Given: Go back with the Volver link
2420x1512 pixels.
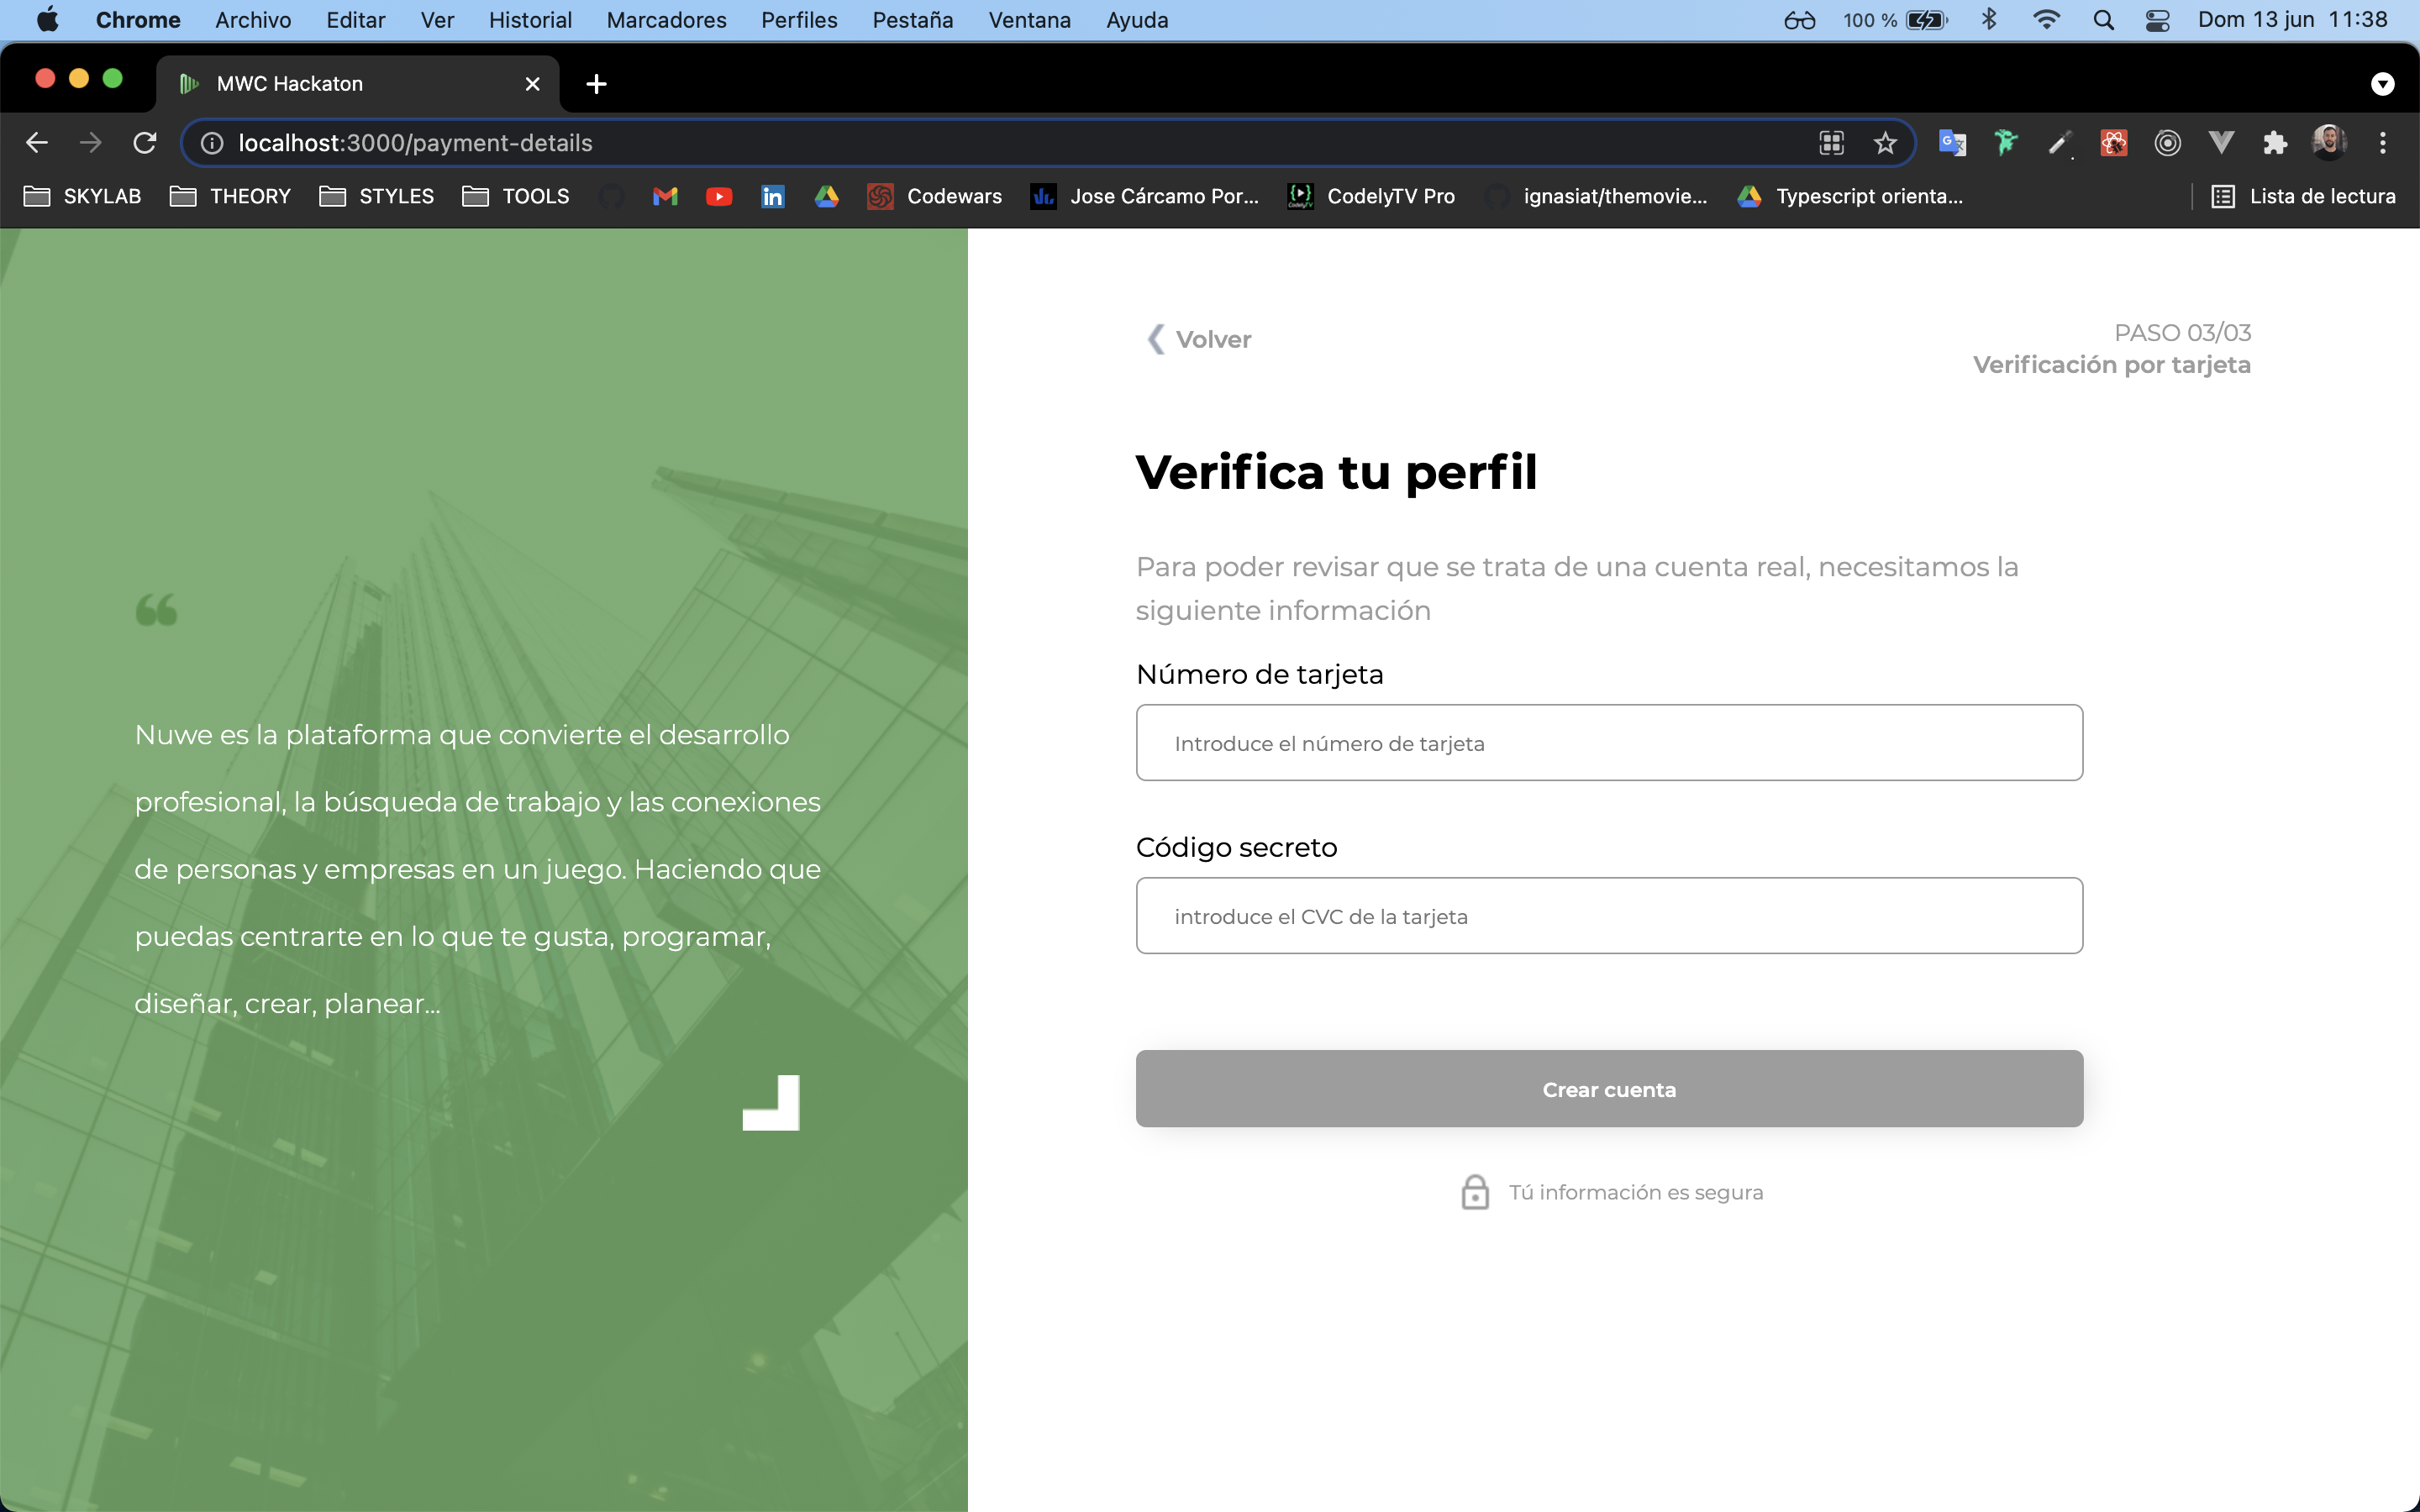Looking at the screenshot, I should tap(1199, 339).
